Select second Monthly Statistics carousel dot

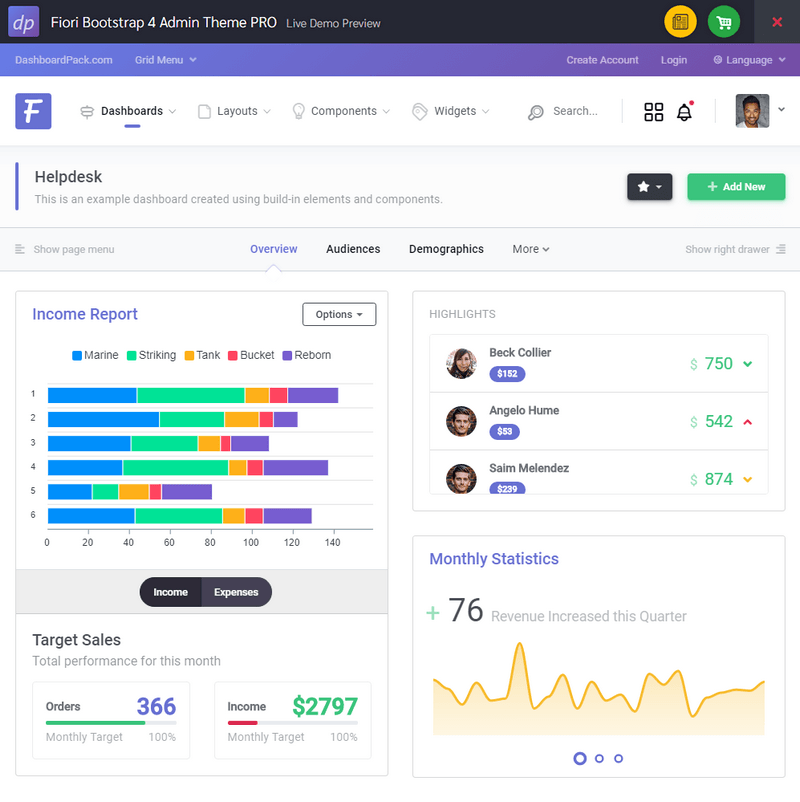click(599, 759)
